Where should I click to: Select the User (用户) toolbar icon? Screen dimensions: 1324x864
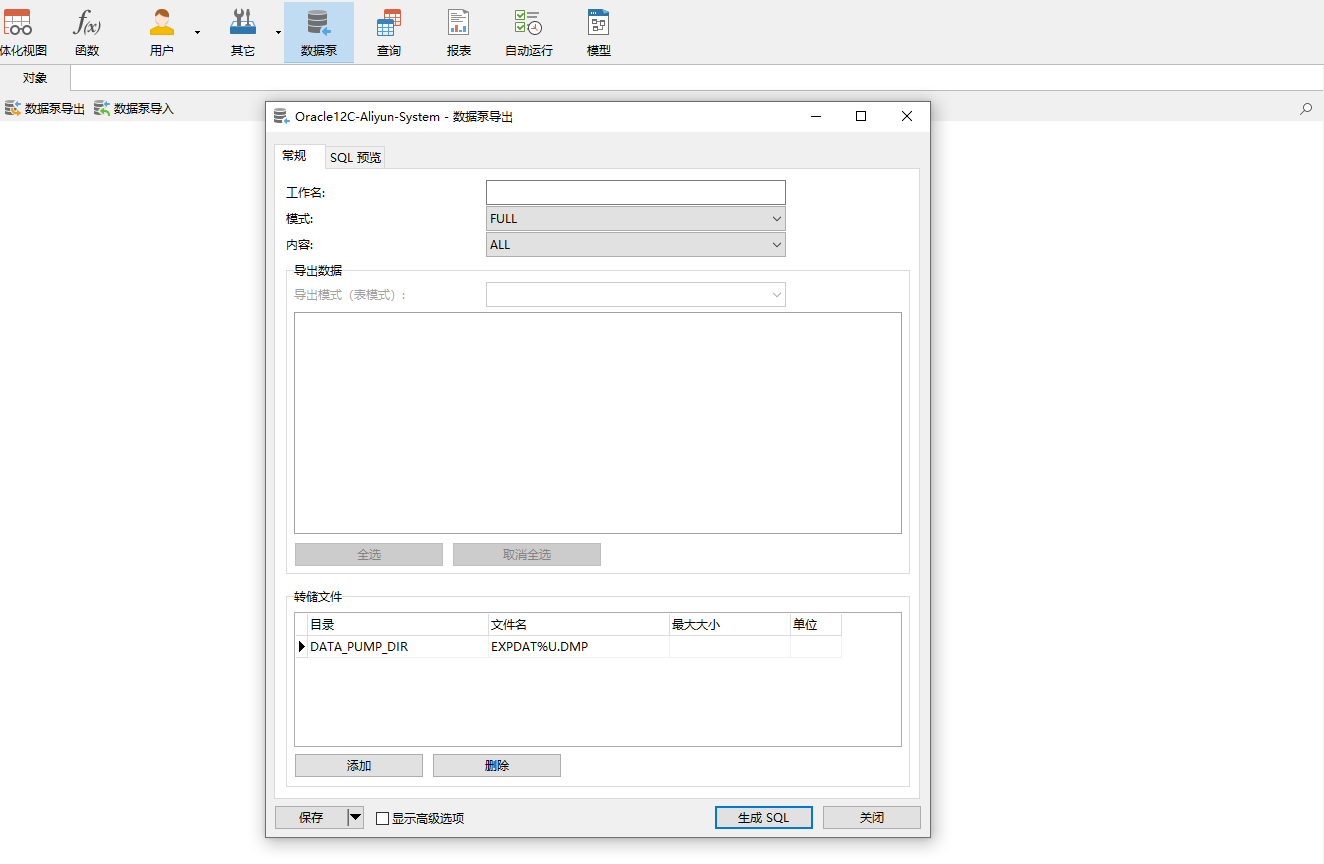pos(161,32)
